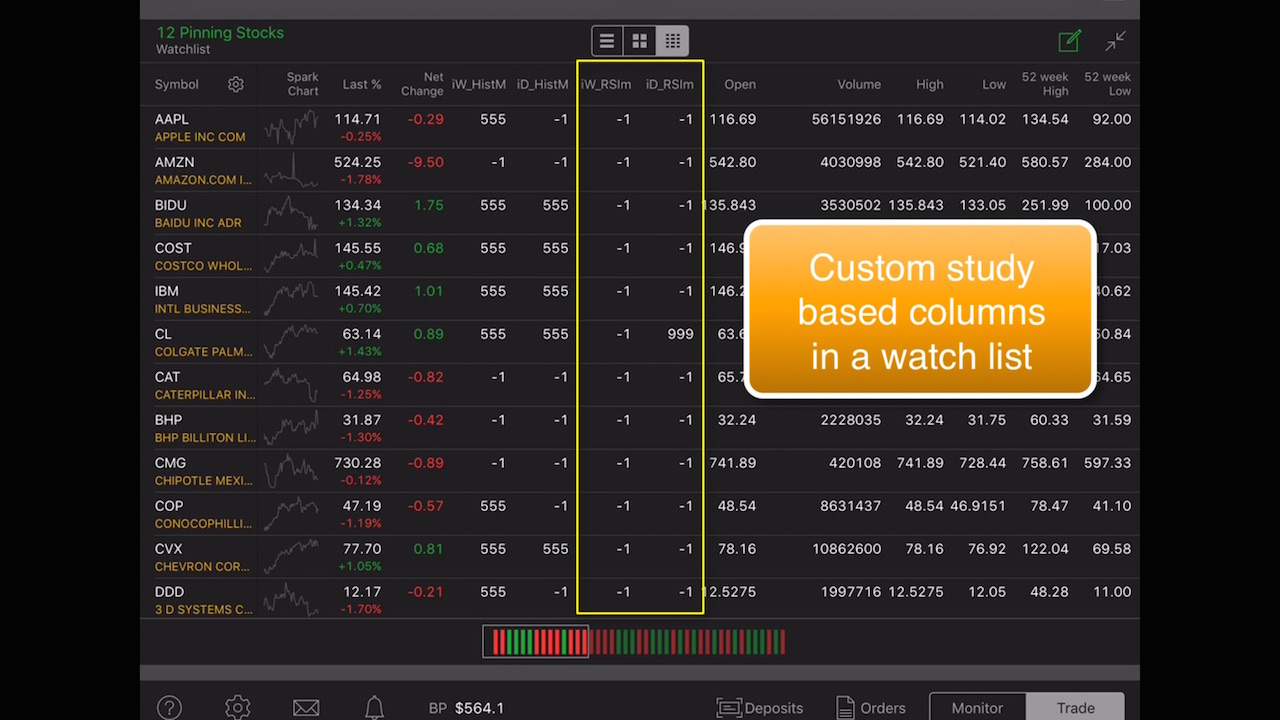Open AAPL spark chart thumbnail

click(291, 128)
